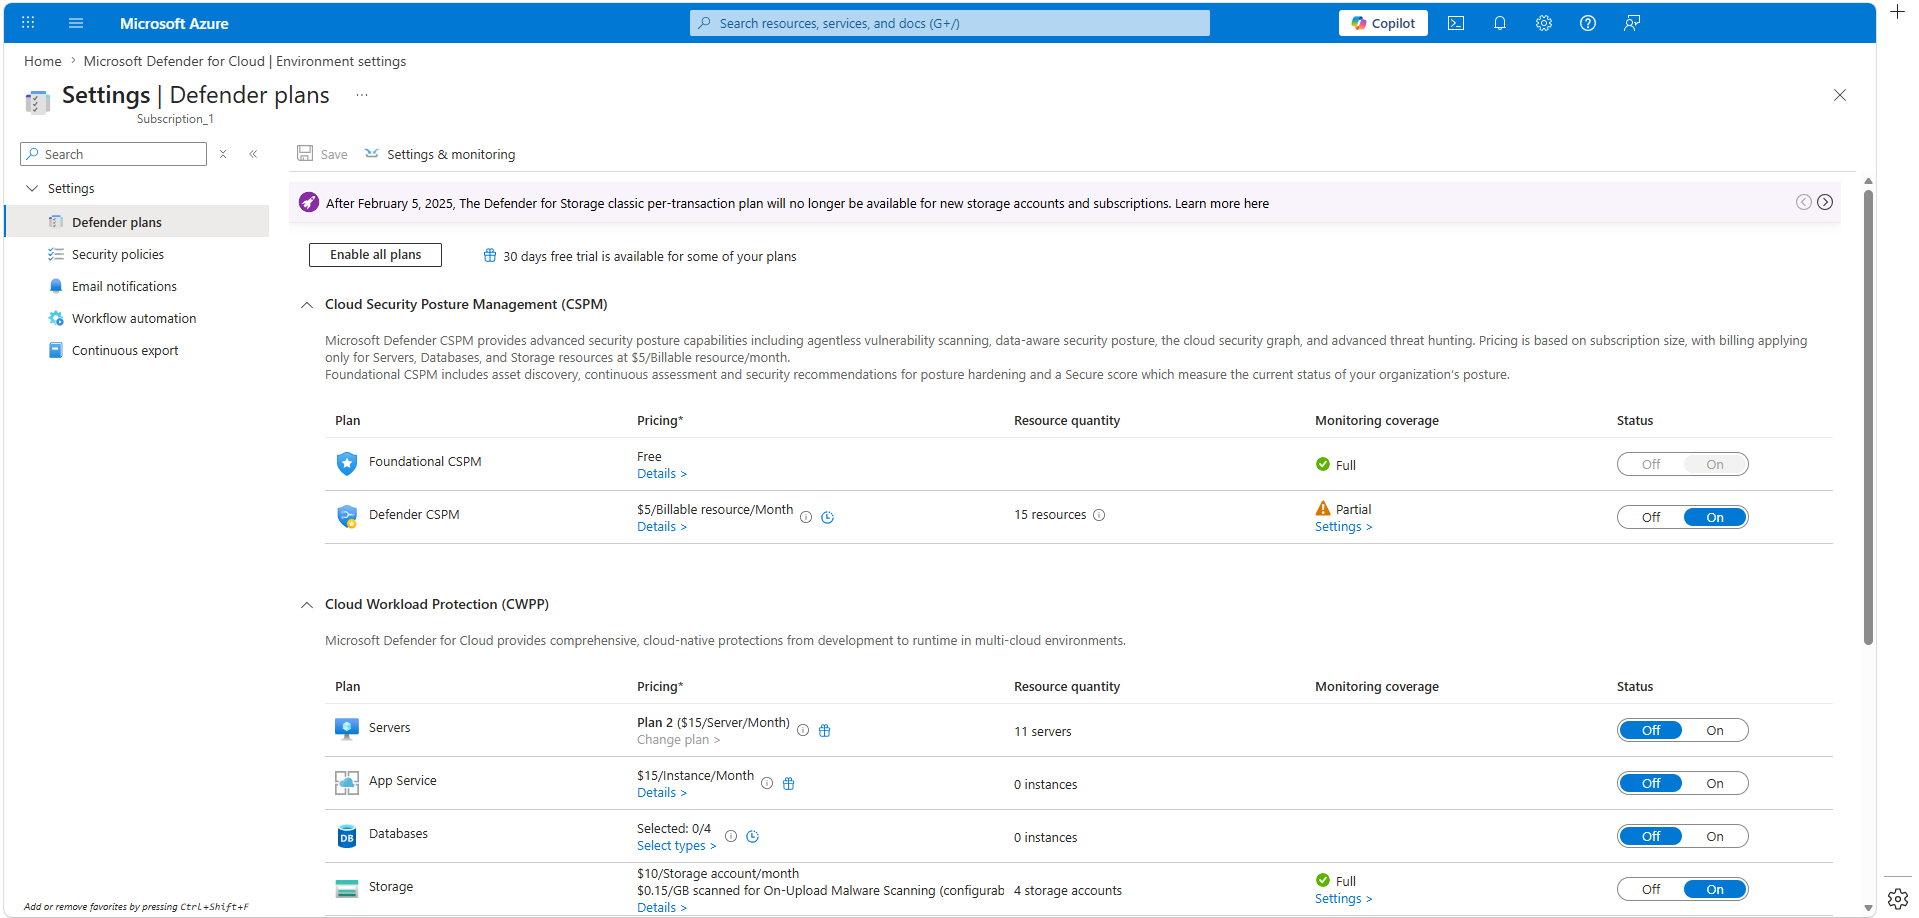Turn Defender CSPM plan Off
This screenshot has width=1919, height=918.
click(1651, 517)
